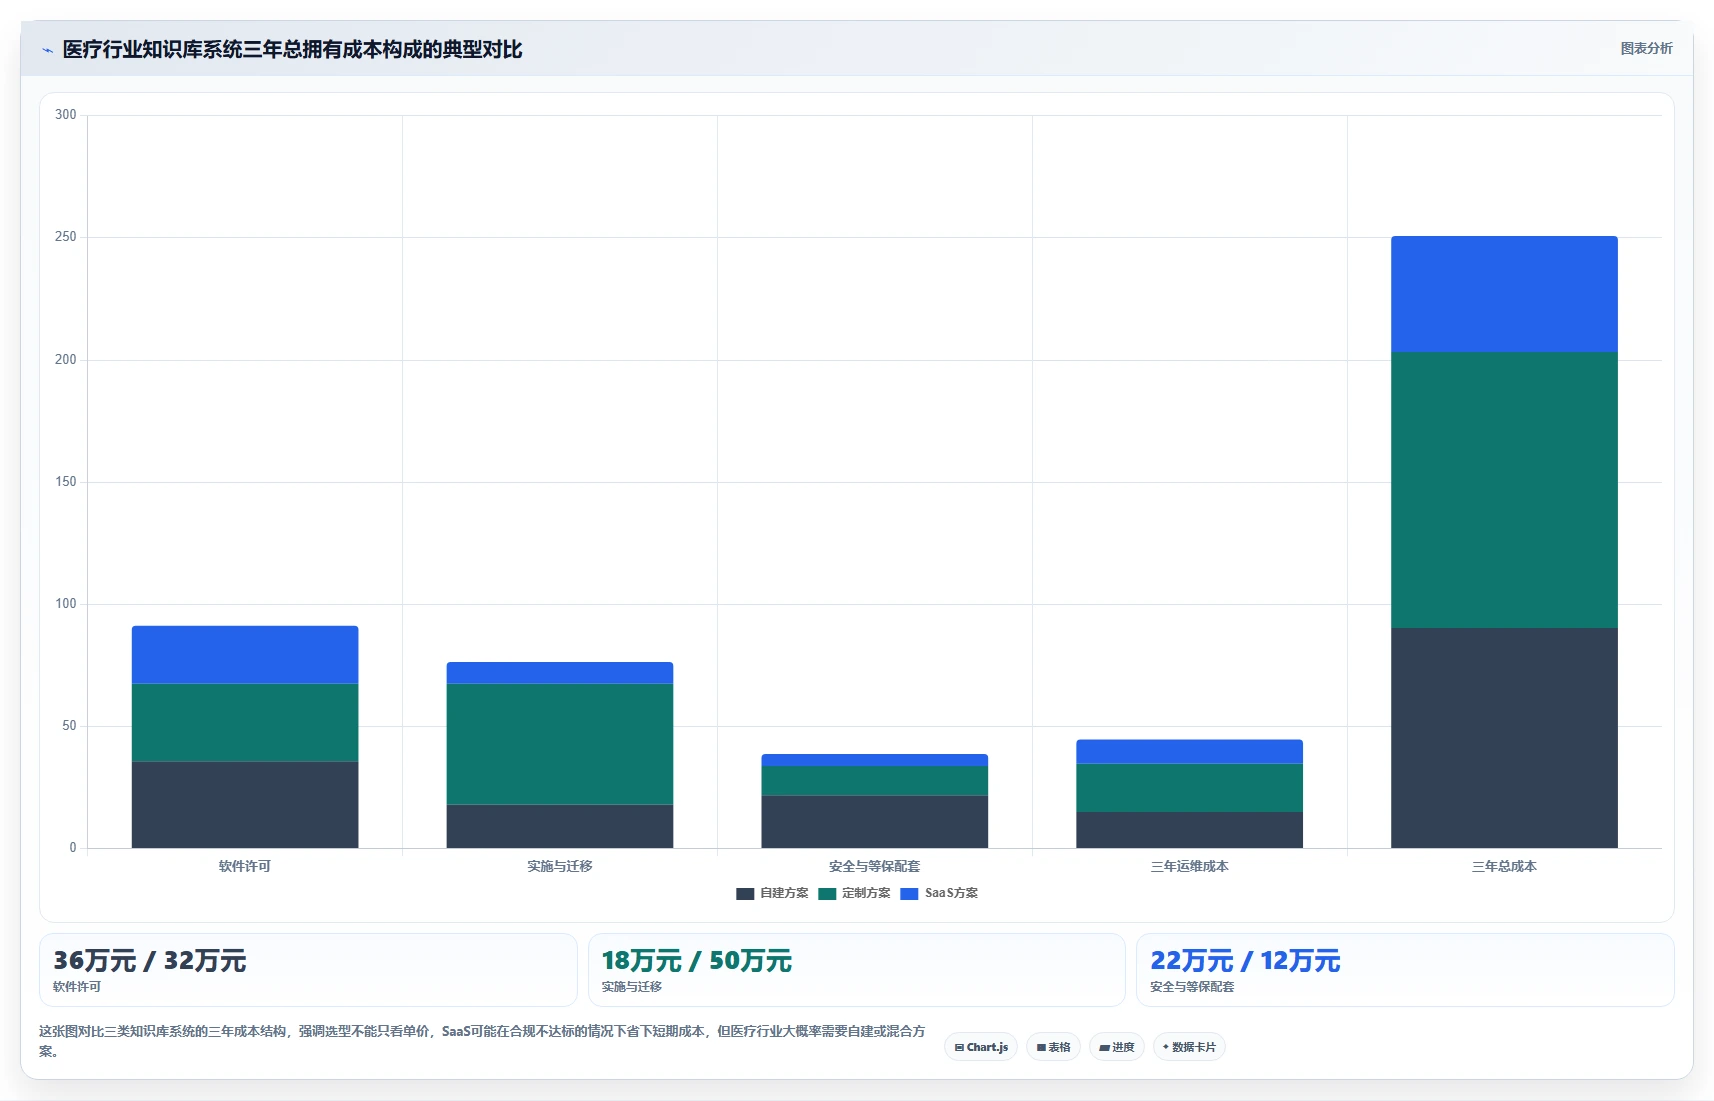Screen dimensions: 1714x1101
Task: Click the Chart.js tag
Action: tap(981, 1047)
